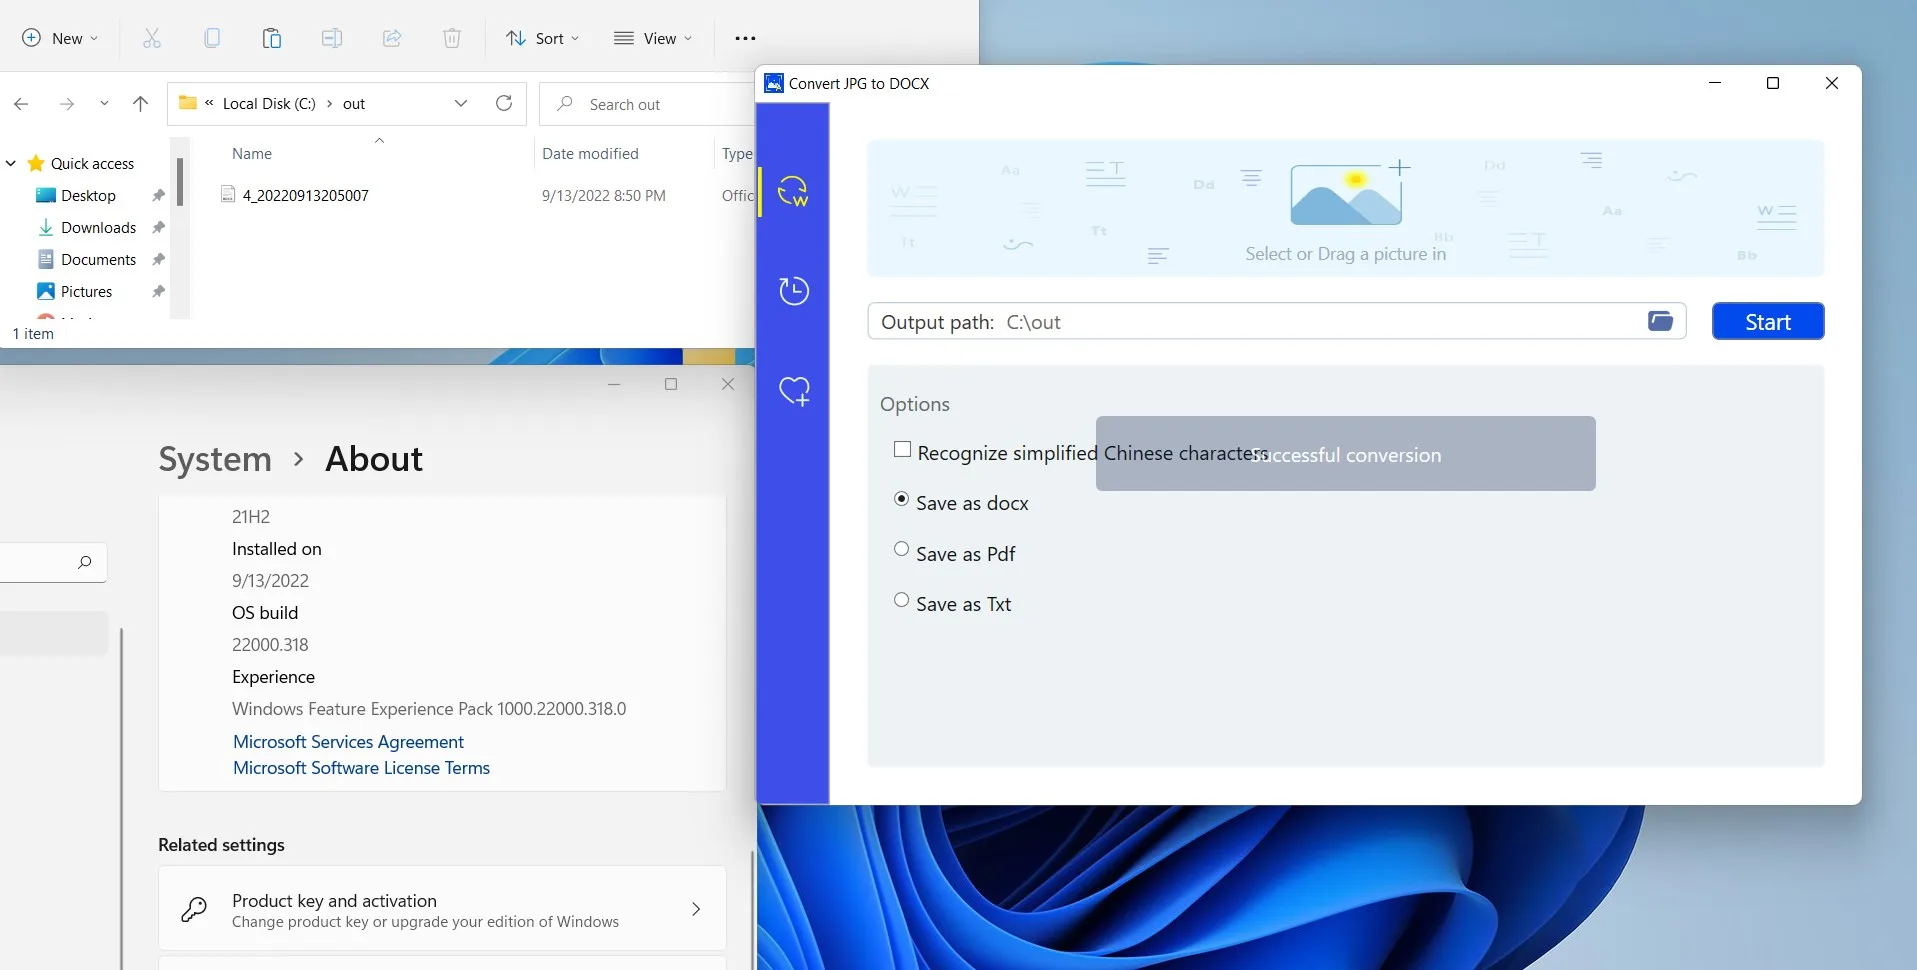Open the Sort dropdown menu

pyautogui.click(x=543, y=38)
